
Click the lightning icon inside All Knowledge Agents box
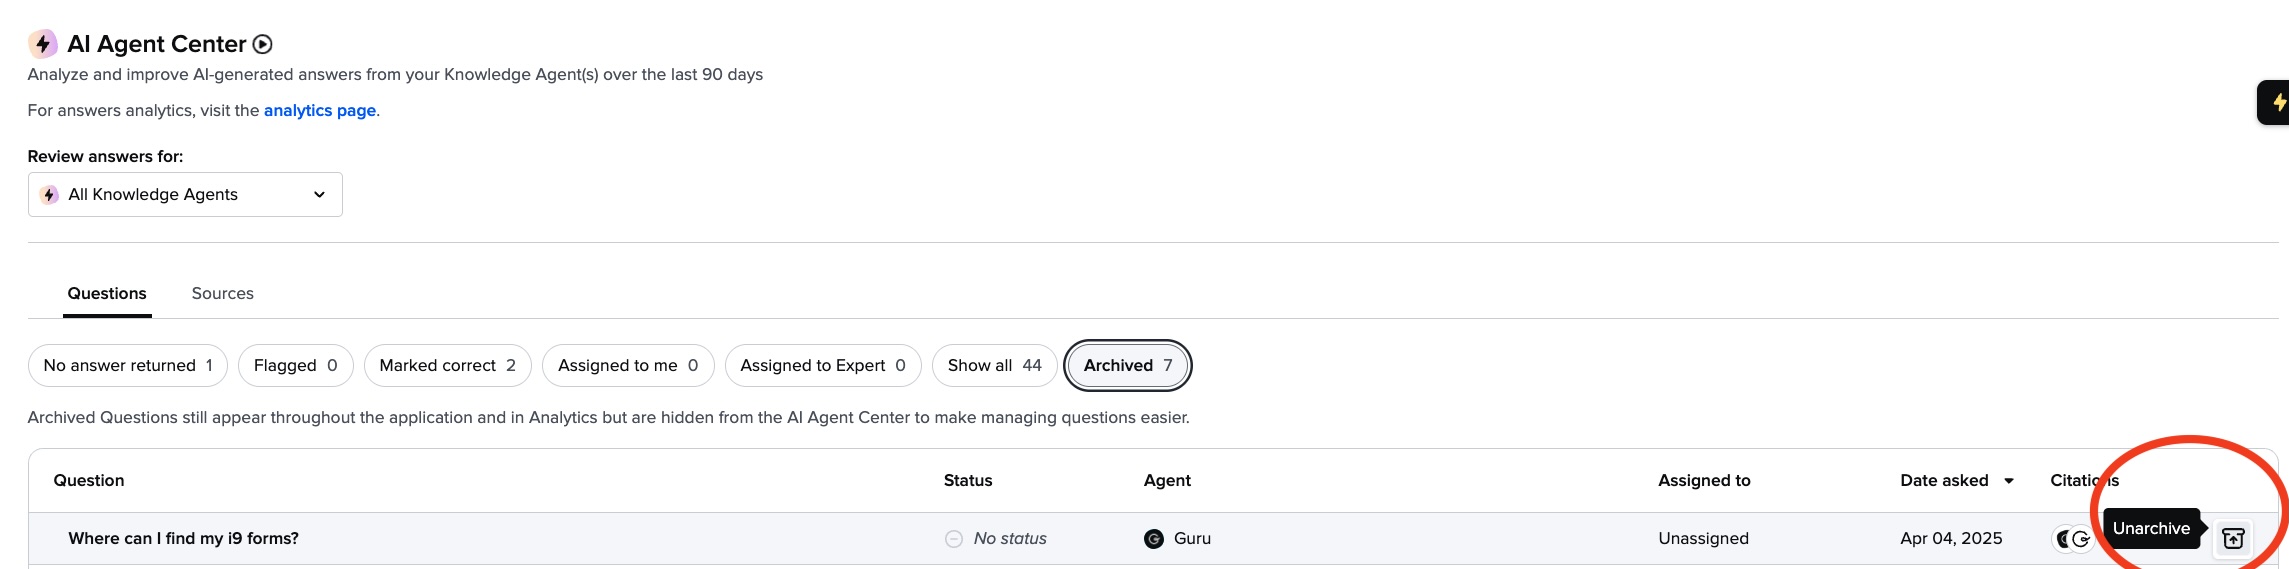coord(49,194)
